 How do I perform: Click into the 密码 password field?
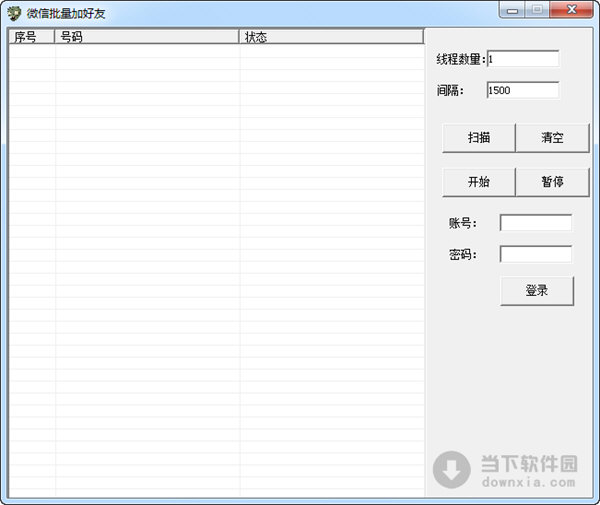(x=536, y=254)
